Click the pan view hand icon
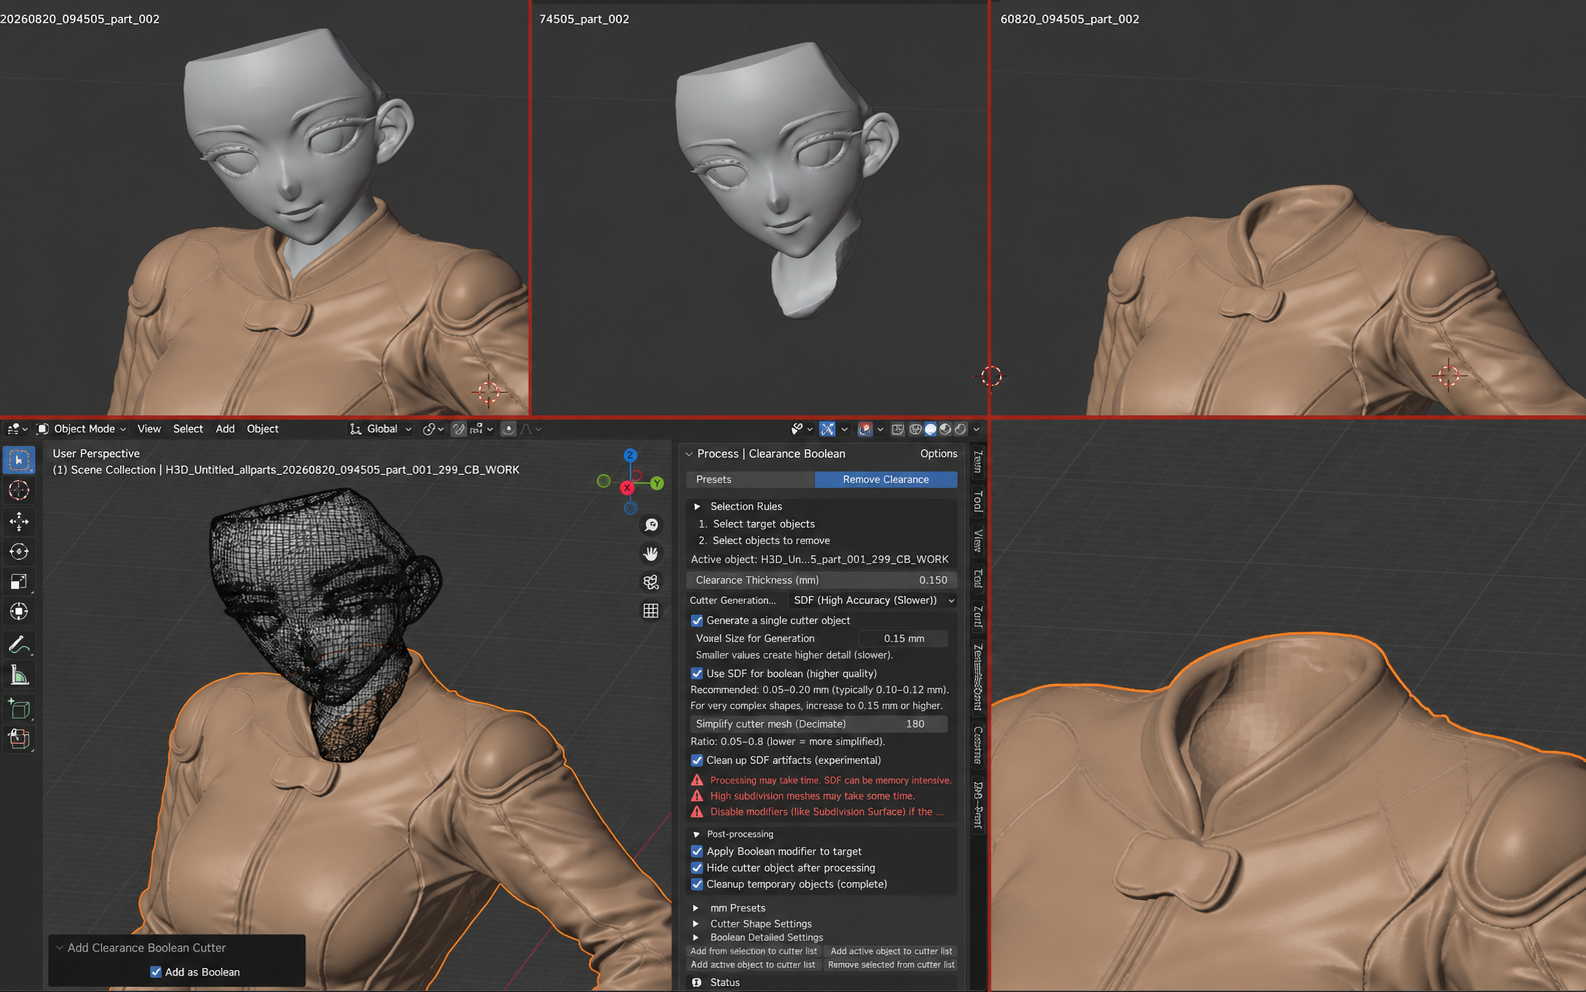 point(651,553)
